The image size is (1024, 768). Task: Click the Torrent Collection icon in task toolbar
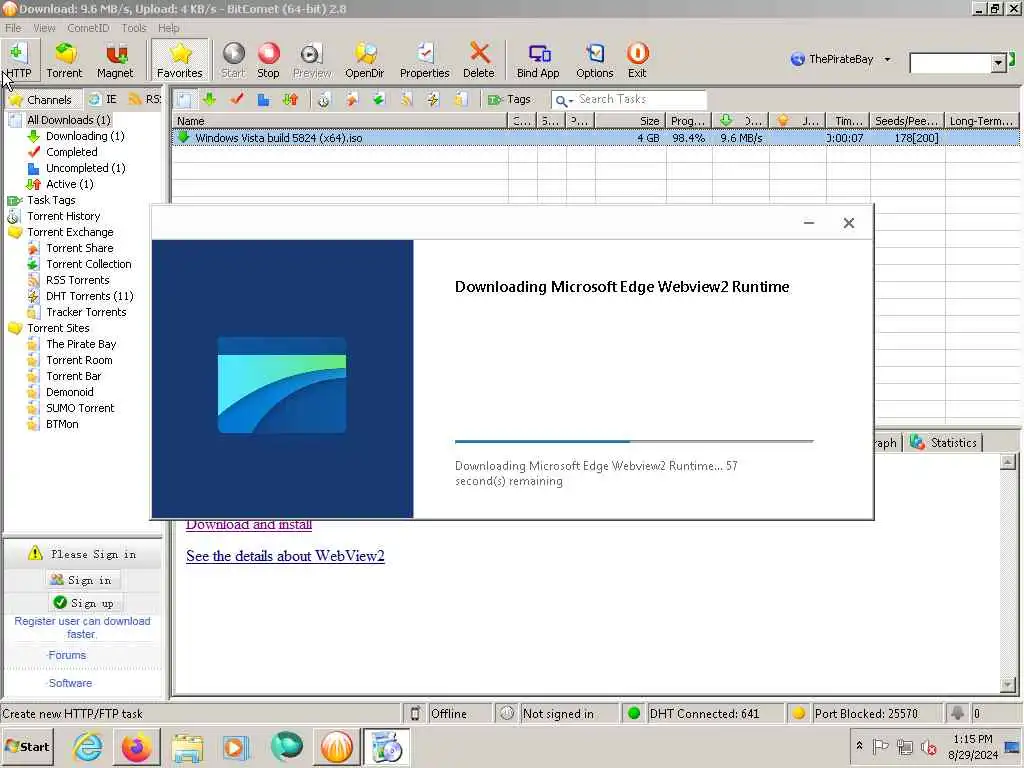[379, 99]
